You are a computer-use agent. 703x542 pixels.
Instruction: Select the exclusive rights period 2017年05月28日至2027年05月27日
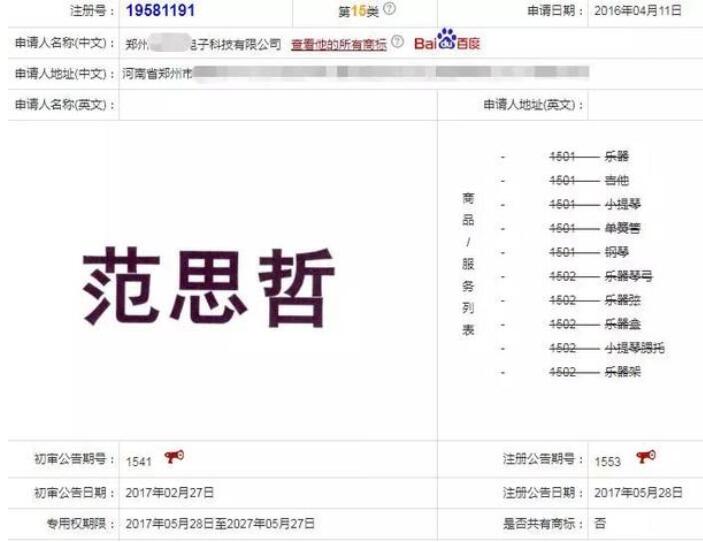(x=220, y=524)
